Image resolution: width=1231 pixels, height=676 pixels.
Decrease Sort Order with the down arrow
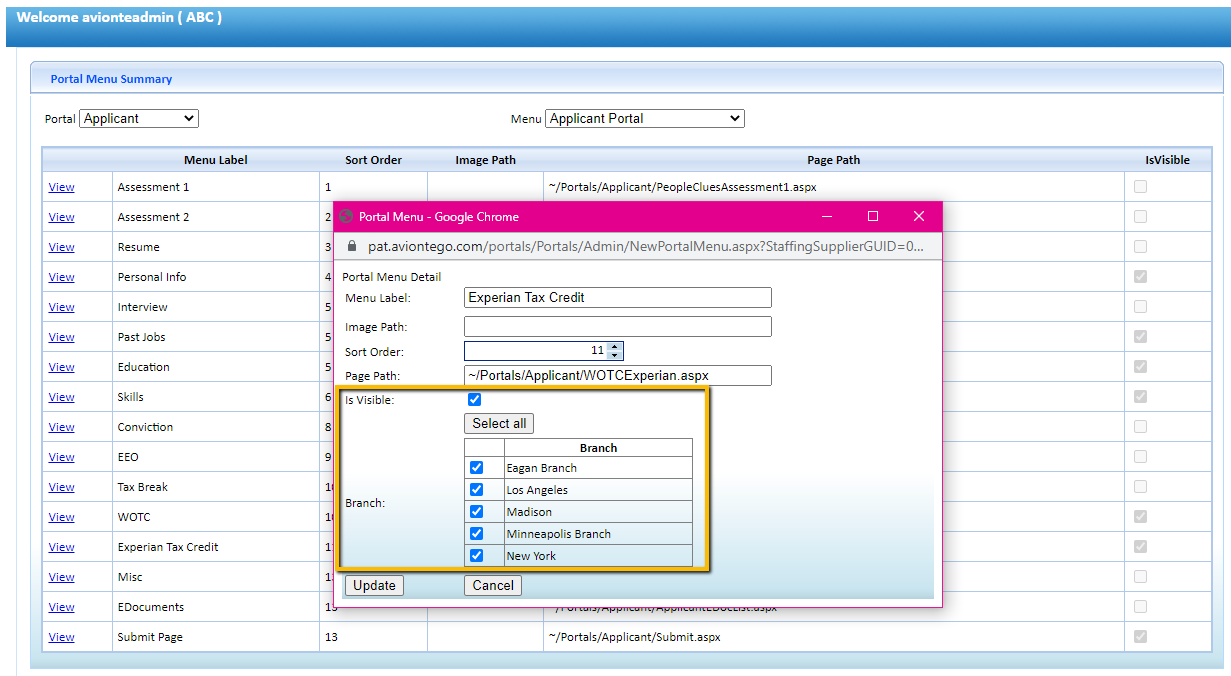coord(615,355)
